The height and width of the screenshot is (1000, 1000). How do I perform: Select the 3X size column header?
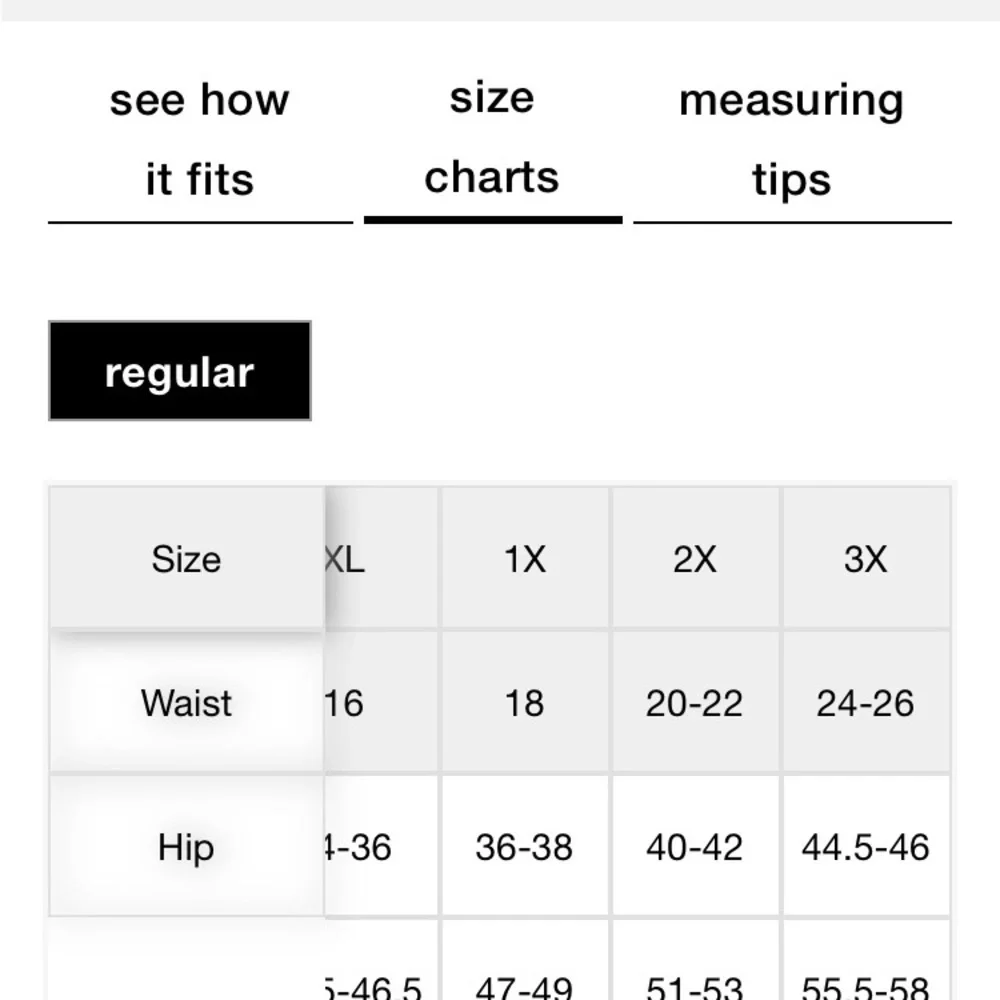[x=866, y=559]
